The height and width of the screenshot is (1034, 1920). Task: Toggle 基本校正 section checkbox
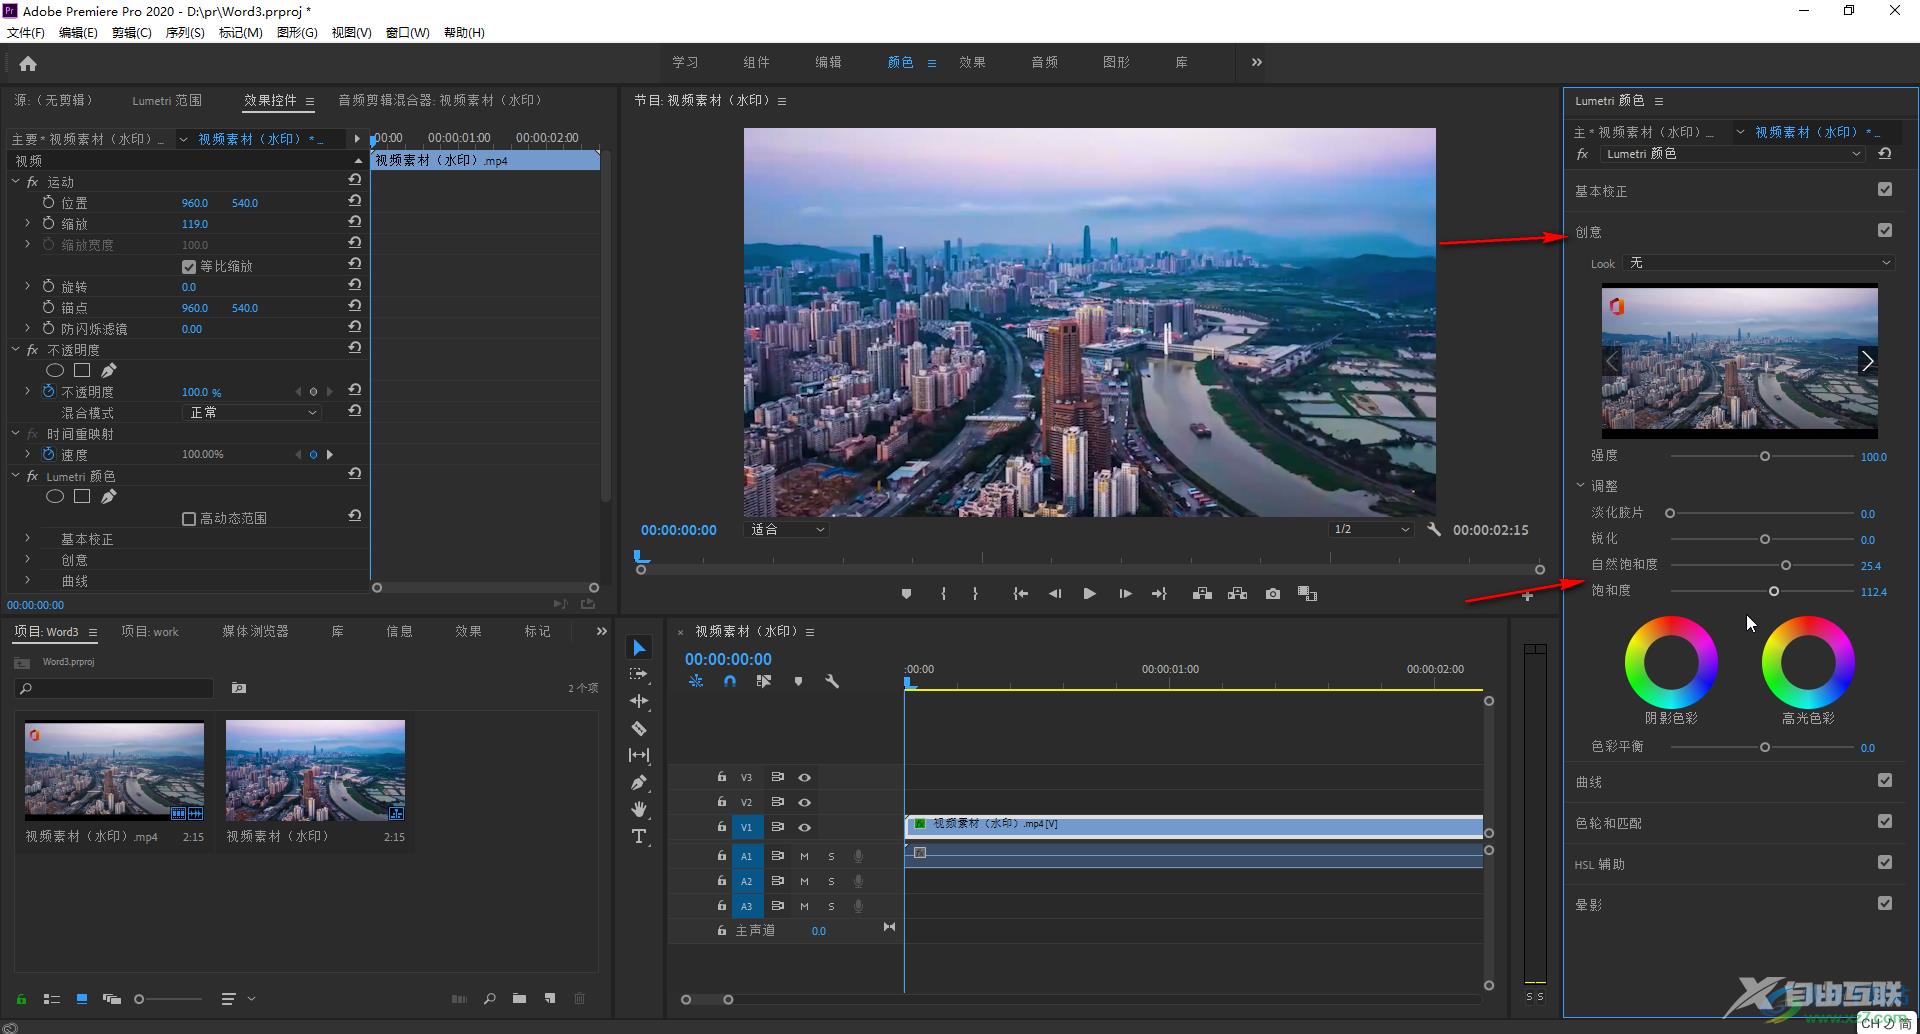coord(1885,190)
